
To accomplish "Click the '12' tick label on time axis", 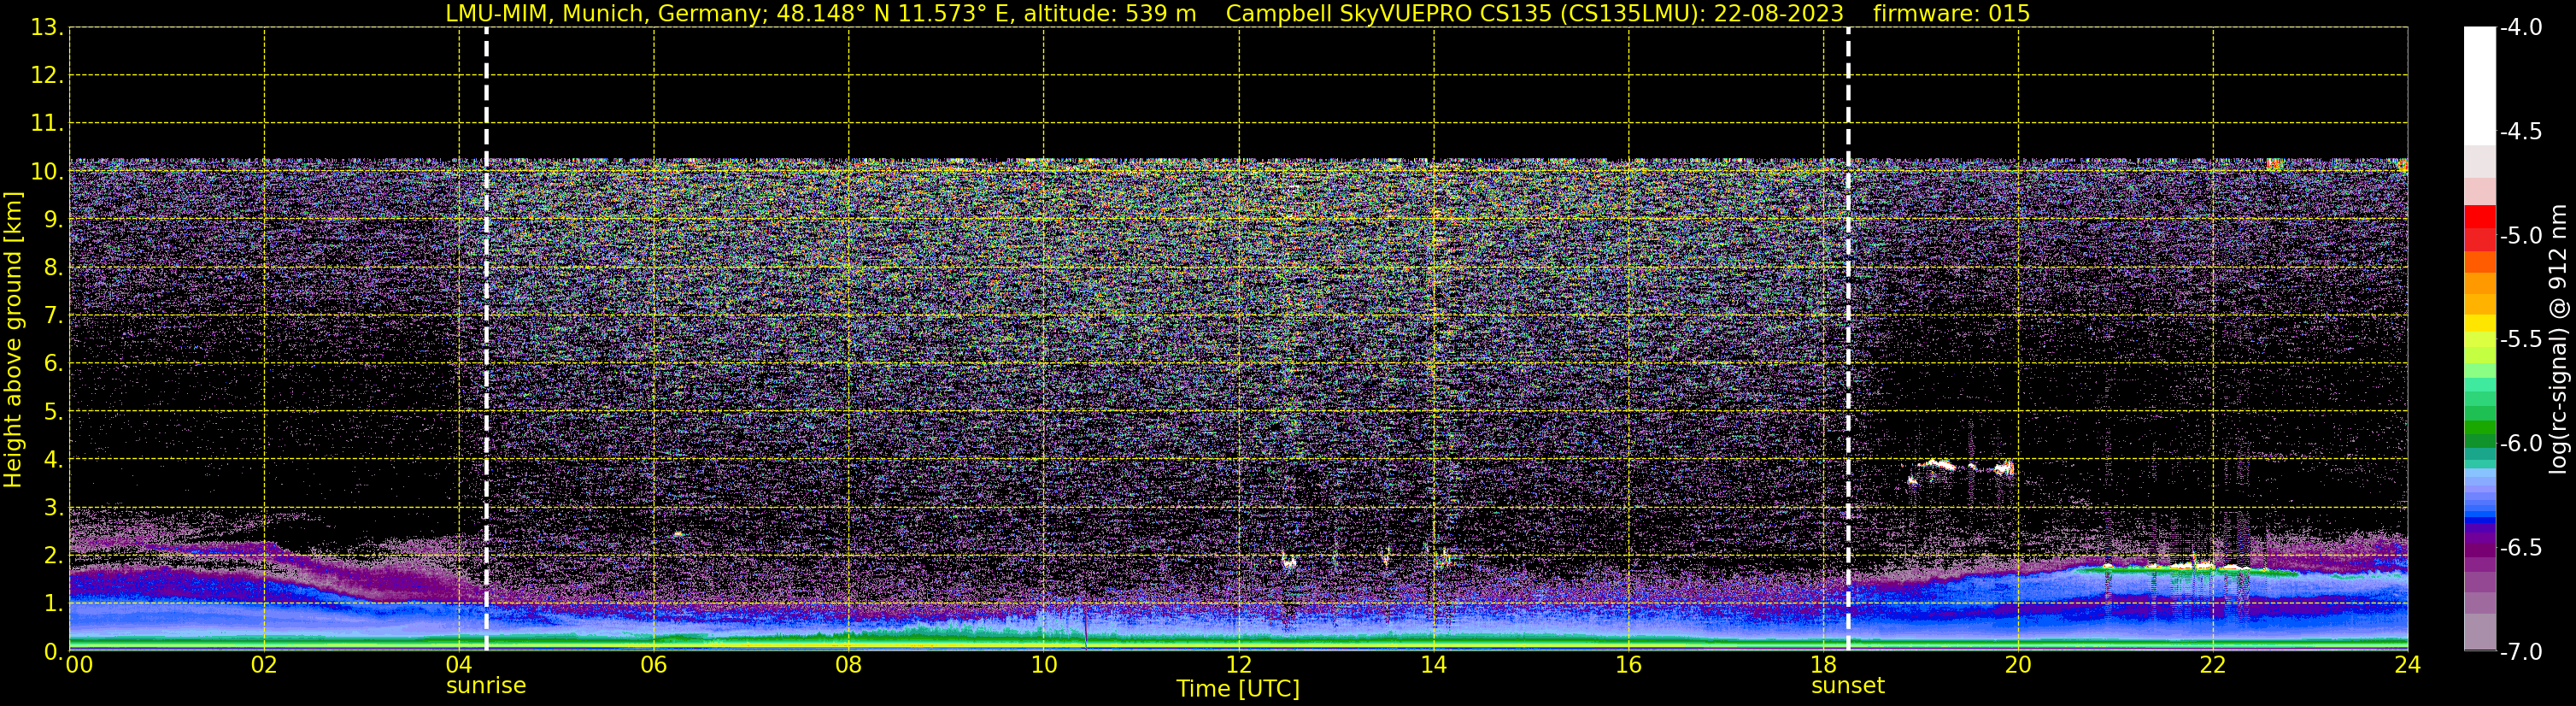I will [x=1239, y=665].
